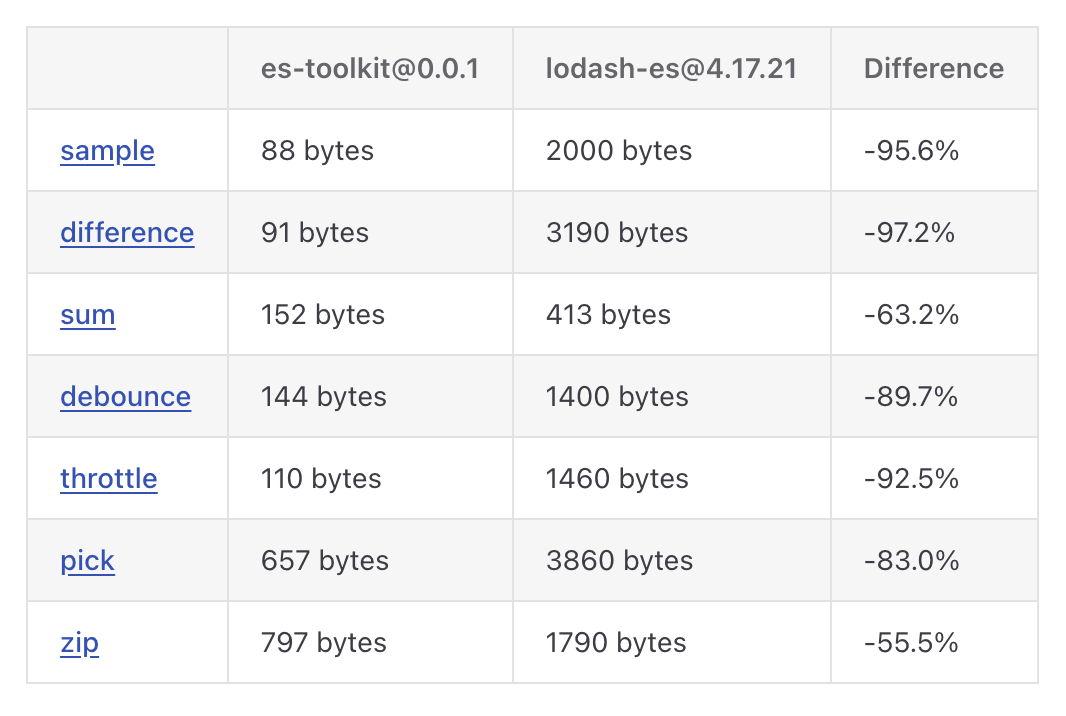The height and width of the screenshot is (716, 1066).
Task: Click the -55.5% value
Action: 910,643
